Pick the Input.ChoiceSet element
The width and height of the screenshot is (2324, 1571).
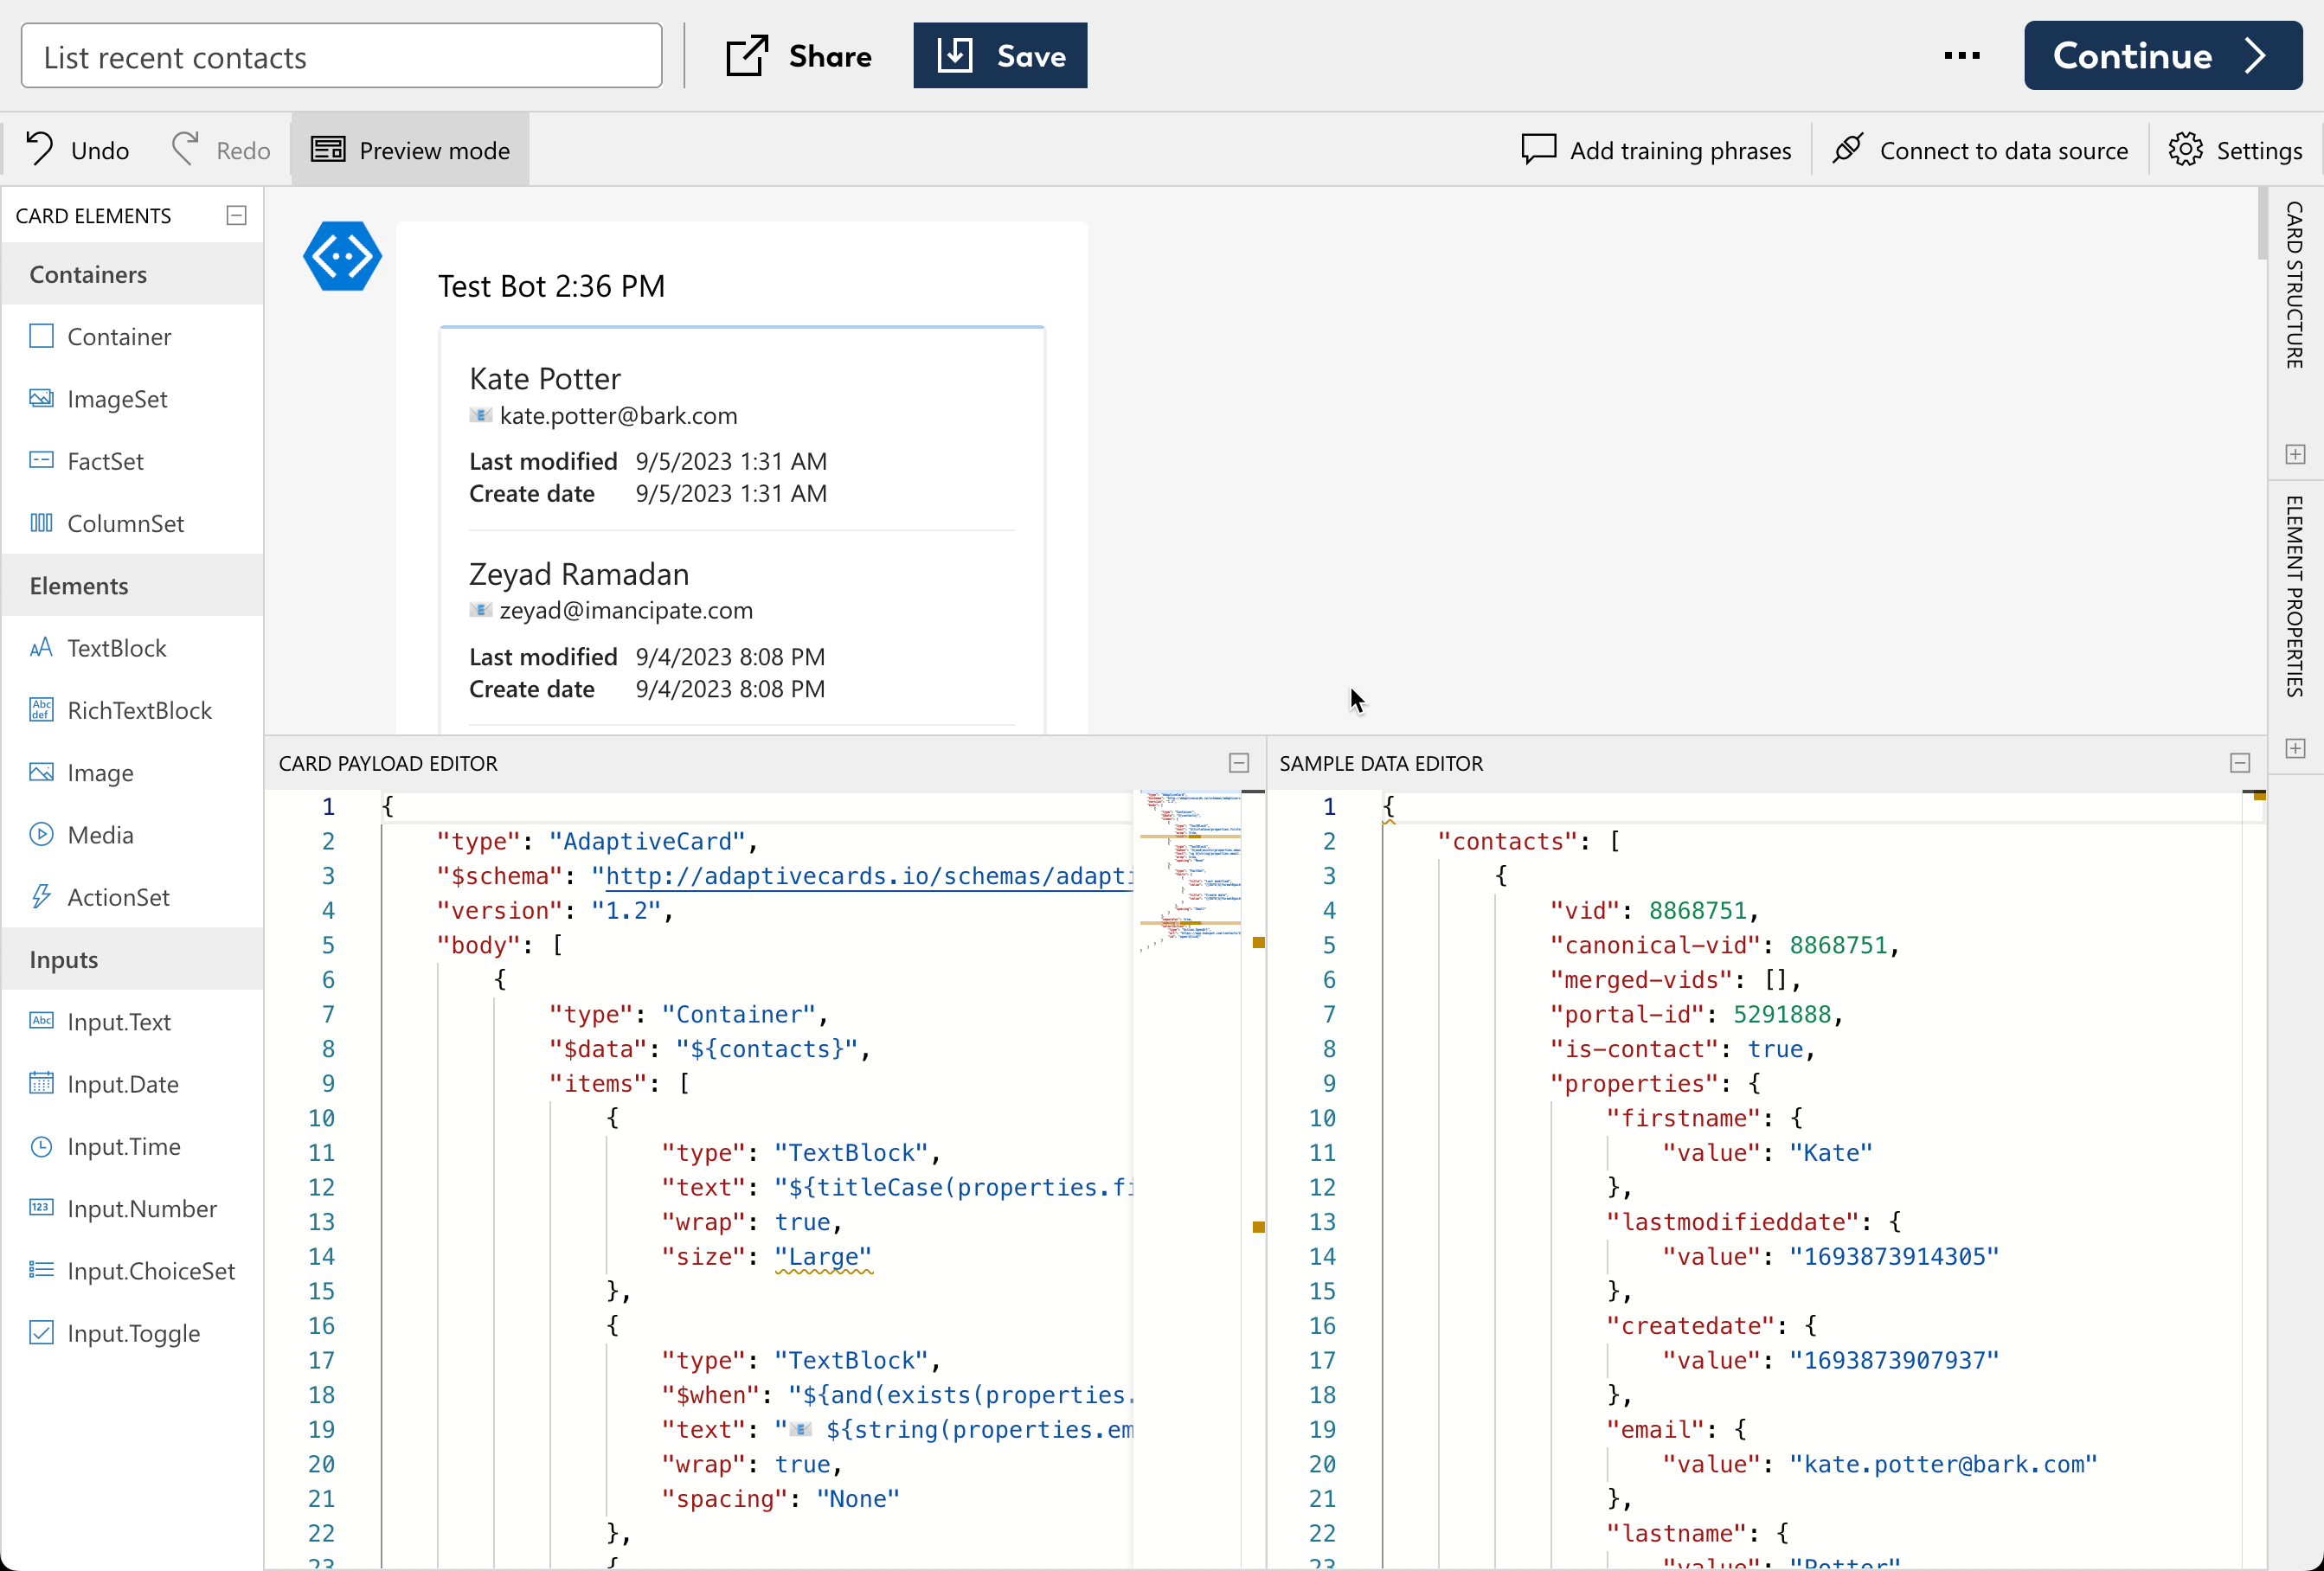pos(132,1270)
